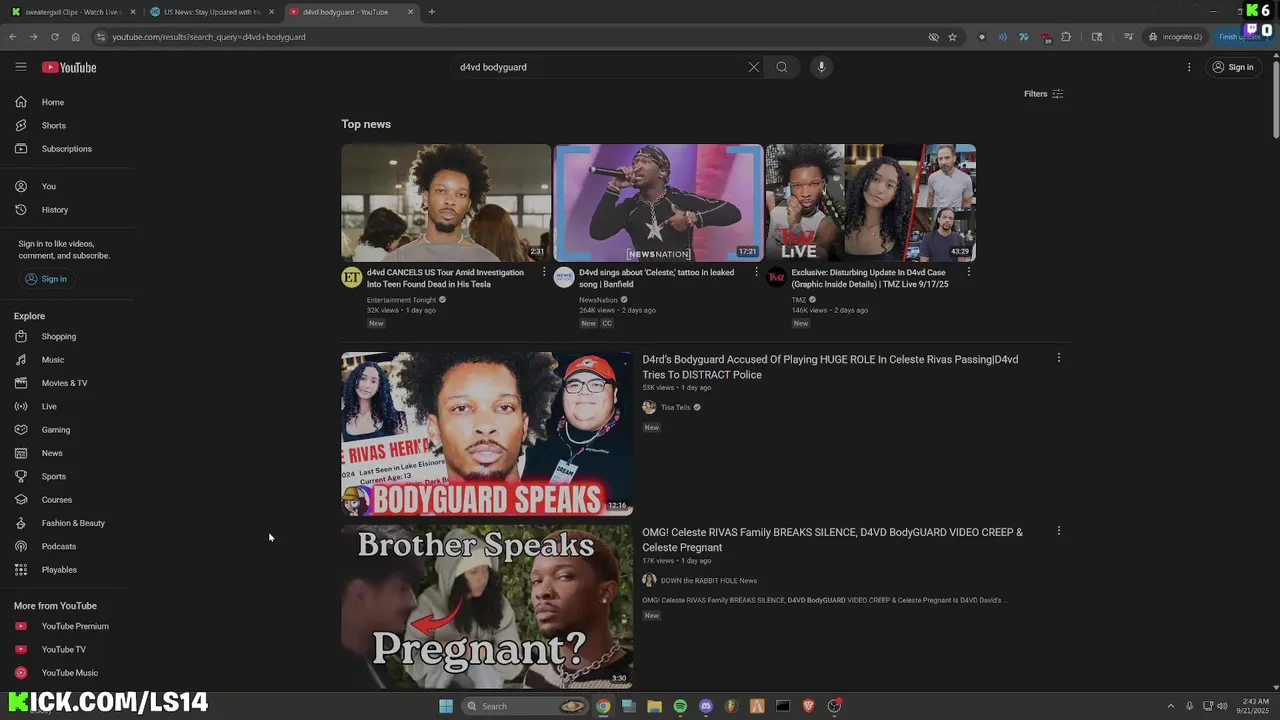Open a new browser tab

coord(432,12)
